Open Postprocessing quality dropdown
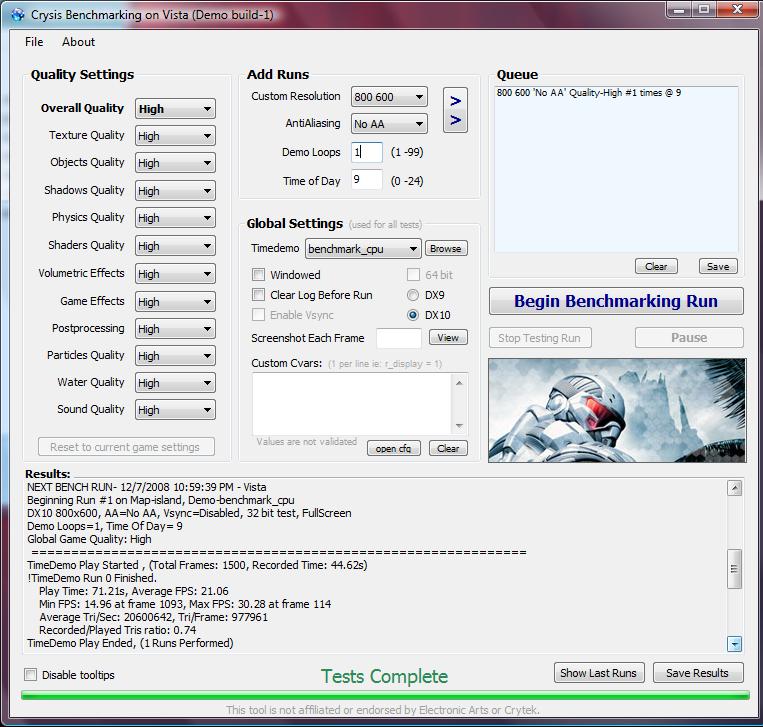Viewport: 763px width, 727px height. tap(175, 329)
